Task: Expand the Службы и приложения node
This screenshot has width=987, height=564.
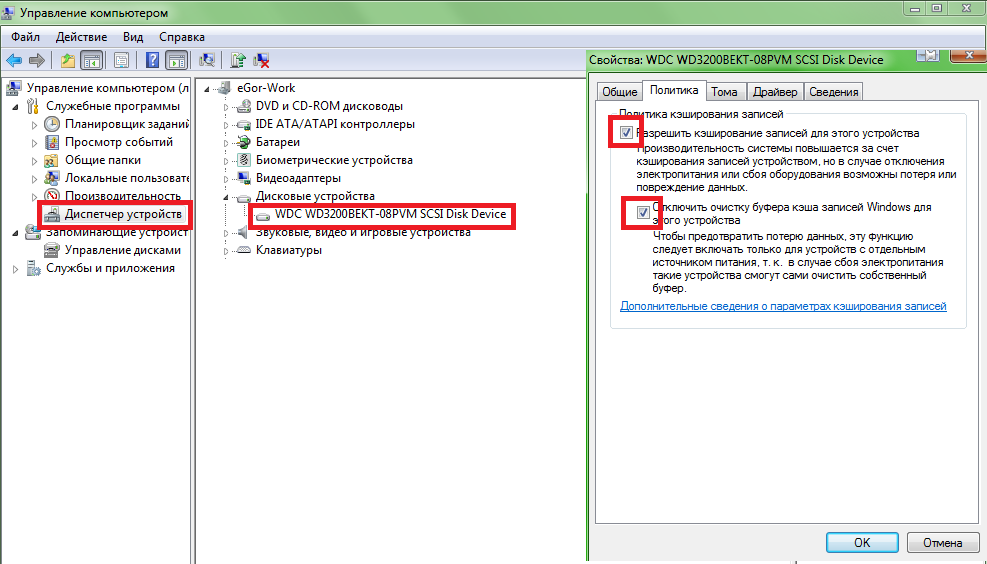Action: pyautogui.click(x=16, y=269)
